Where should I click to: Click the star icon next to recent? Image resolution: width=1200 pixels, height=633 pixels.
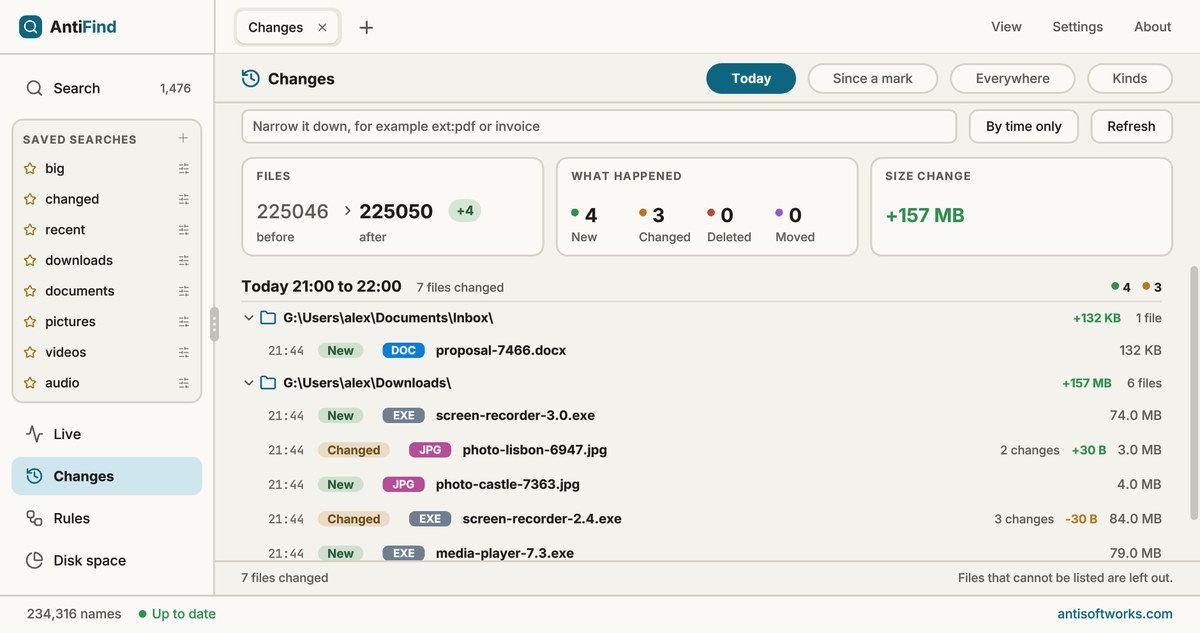coord(30,230)
